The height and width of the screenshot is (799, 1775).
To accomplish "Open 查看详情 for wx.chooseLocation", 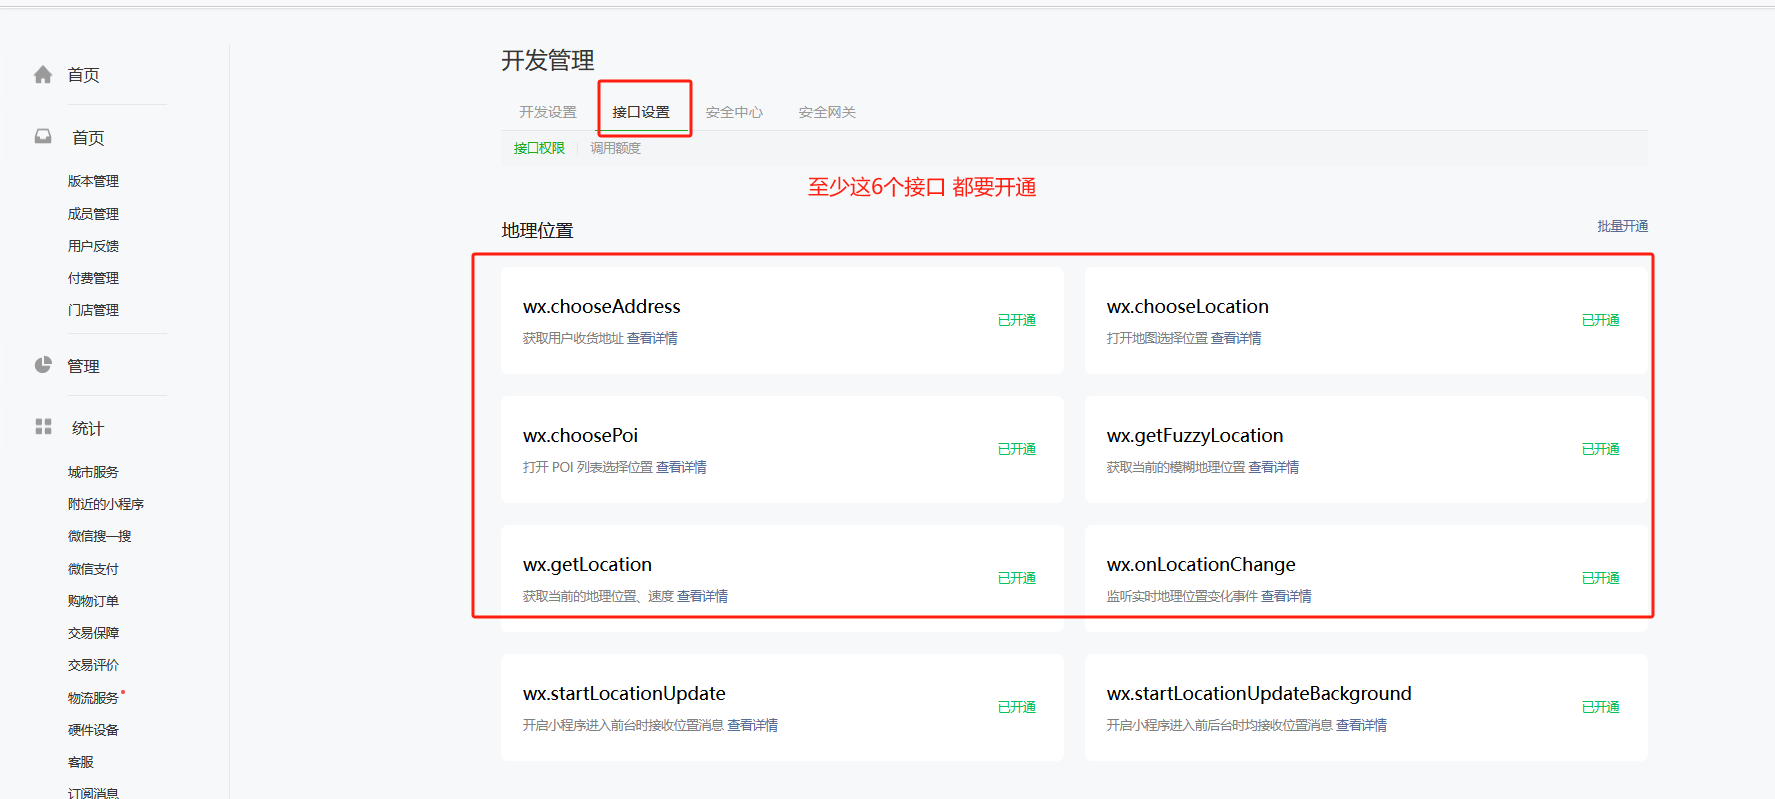I will [x=1236, y=338].
